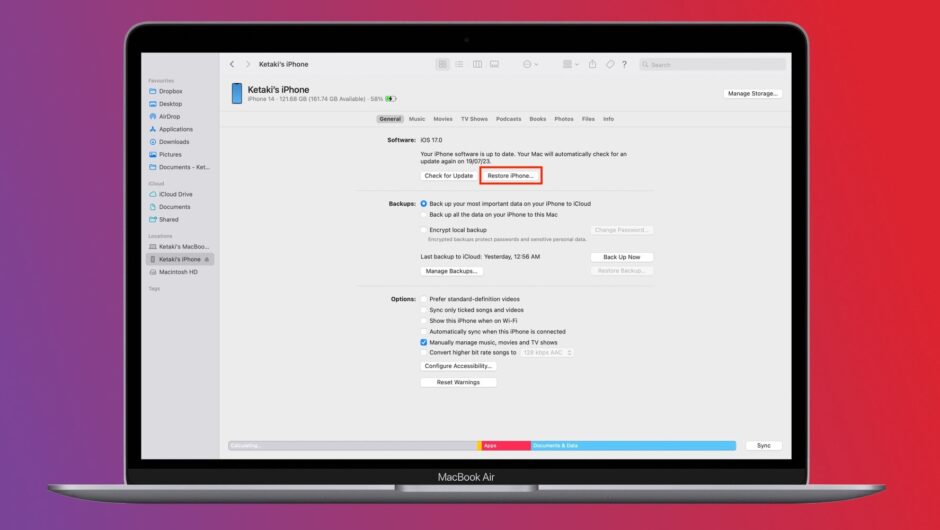Go forward with the right chevron
The height and width of the screenshot is (530, 940).
tap(248, 64)
